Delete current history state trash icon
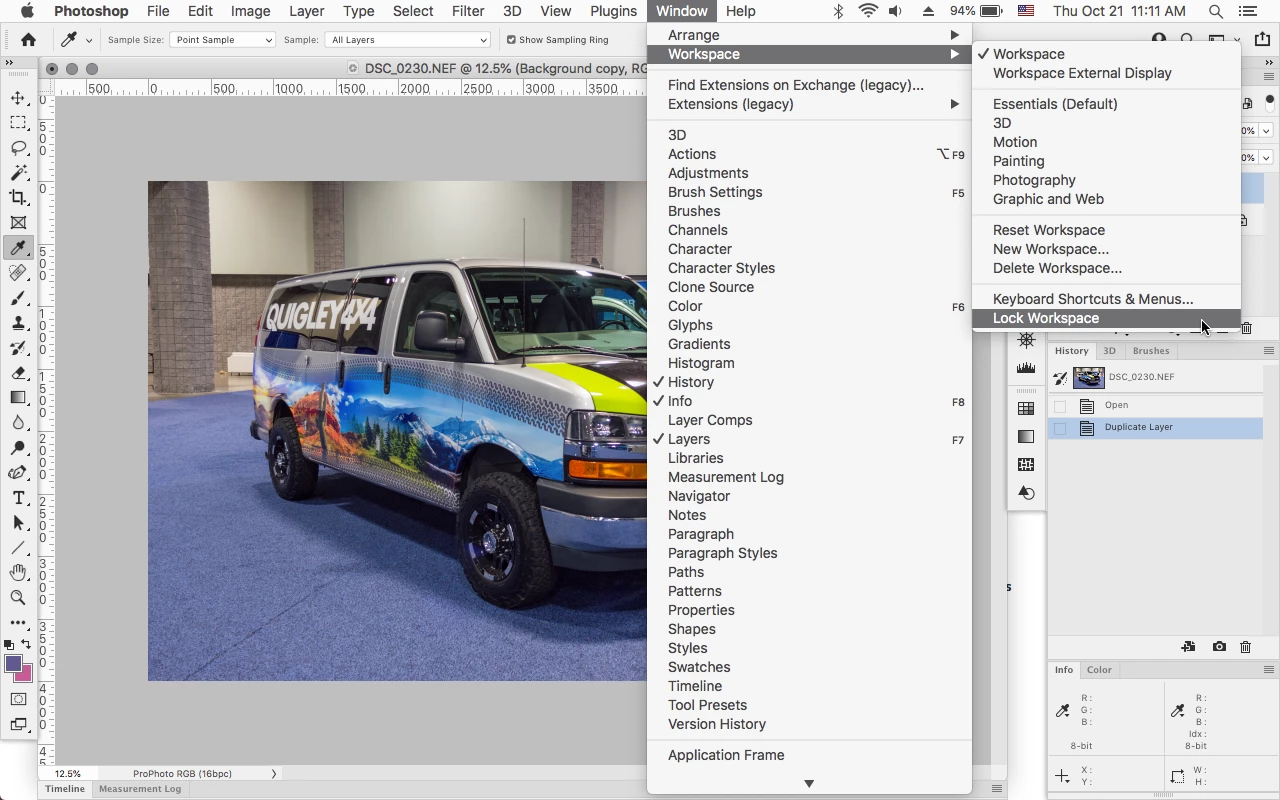The height and width of the screenshot is (800, 1280). 1245,647
